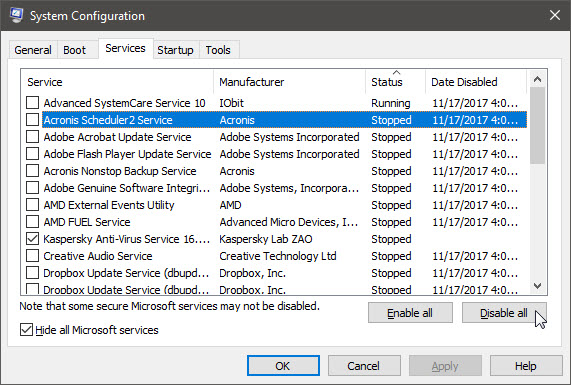Enable Acronis Nonstop Backup Service checkbox

click(32, 170)
